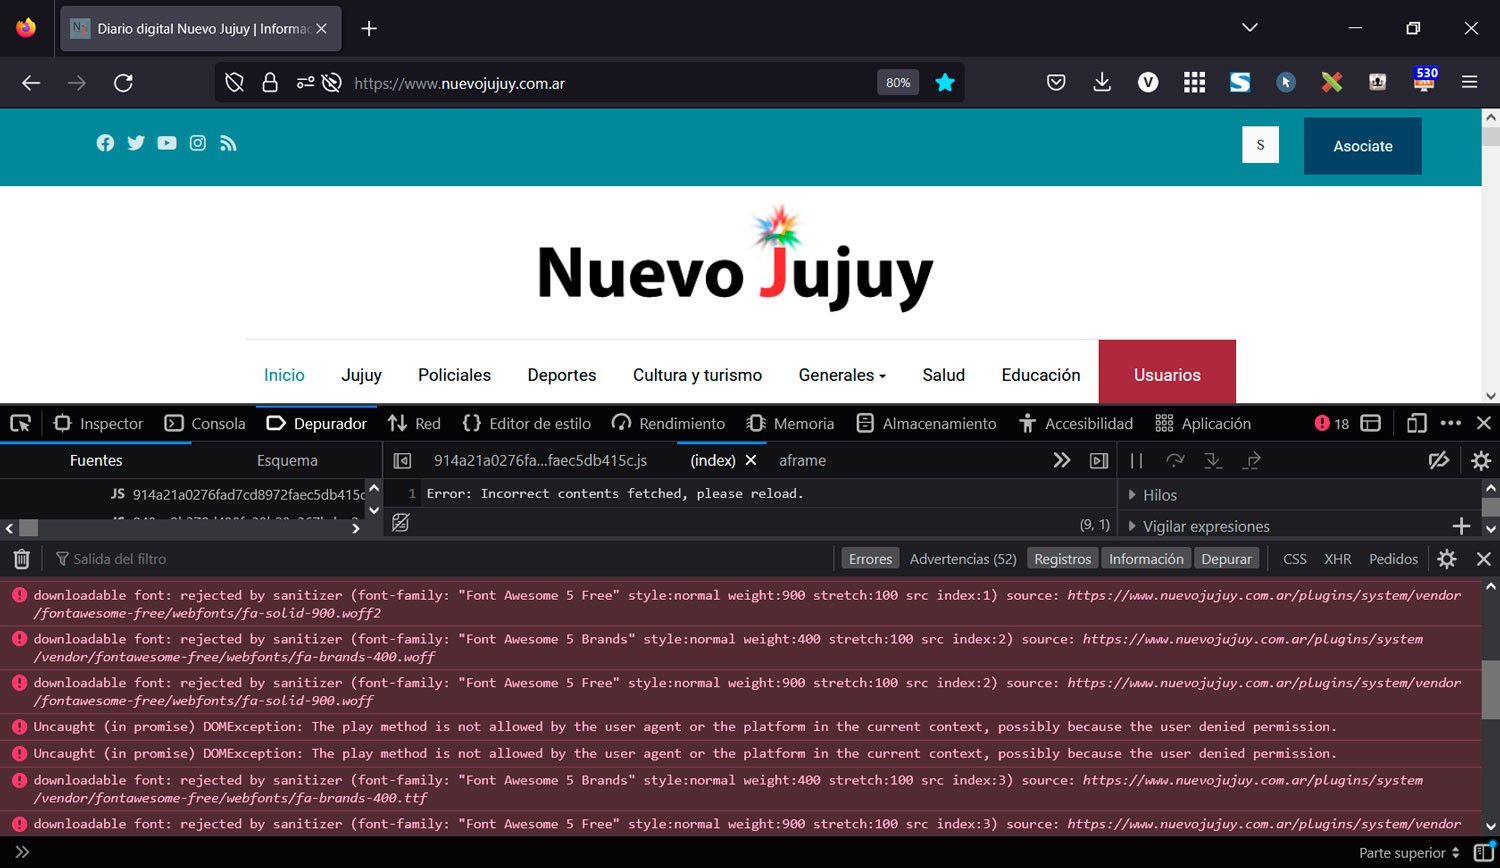
Task: Open DevTools more options ellipsis menu
Action: (x=1451, y=423)
